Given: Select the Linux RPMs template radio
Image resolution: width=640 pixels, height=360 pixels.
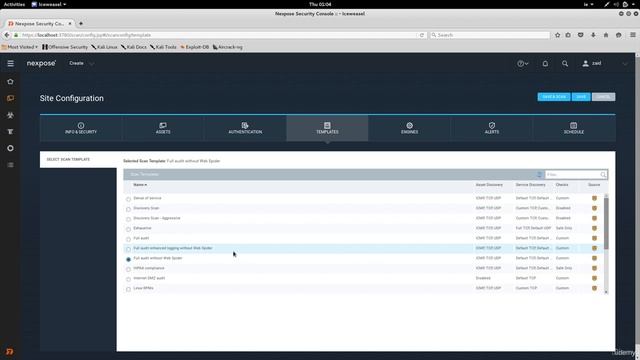Looking at the screenshot, I should (x=128, y=289).
